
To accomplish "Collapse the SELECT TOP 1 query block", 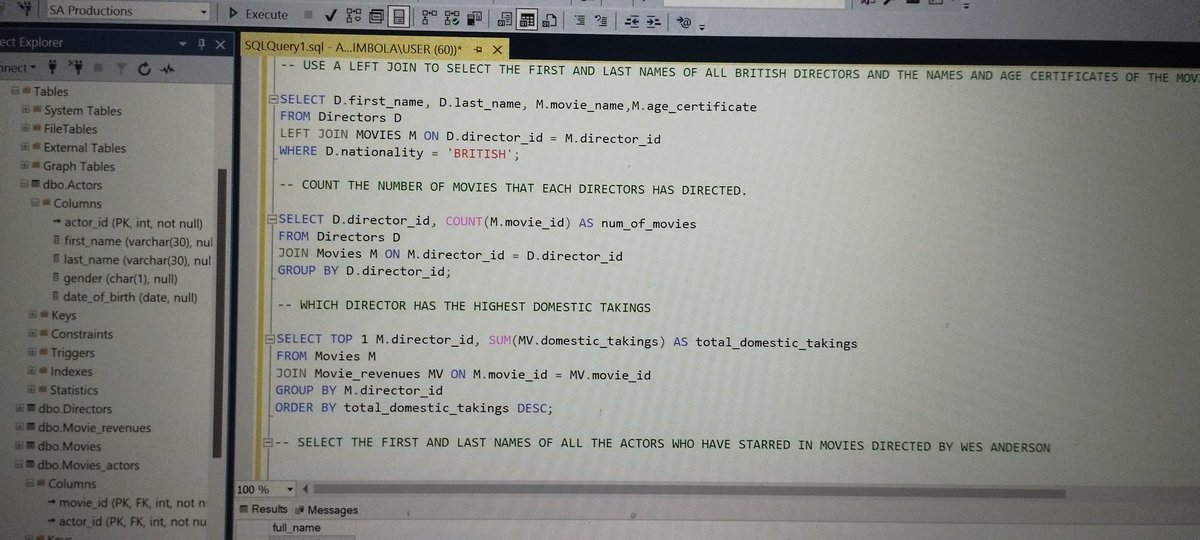I will point(270,339).
